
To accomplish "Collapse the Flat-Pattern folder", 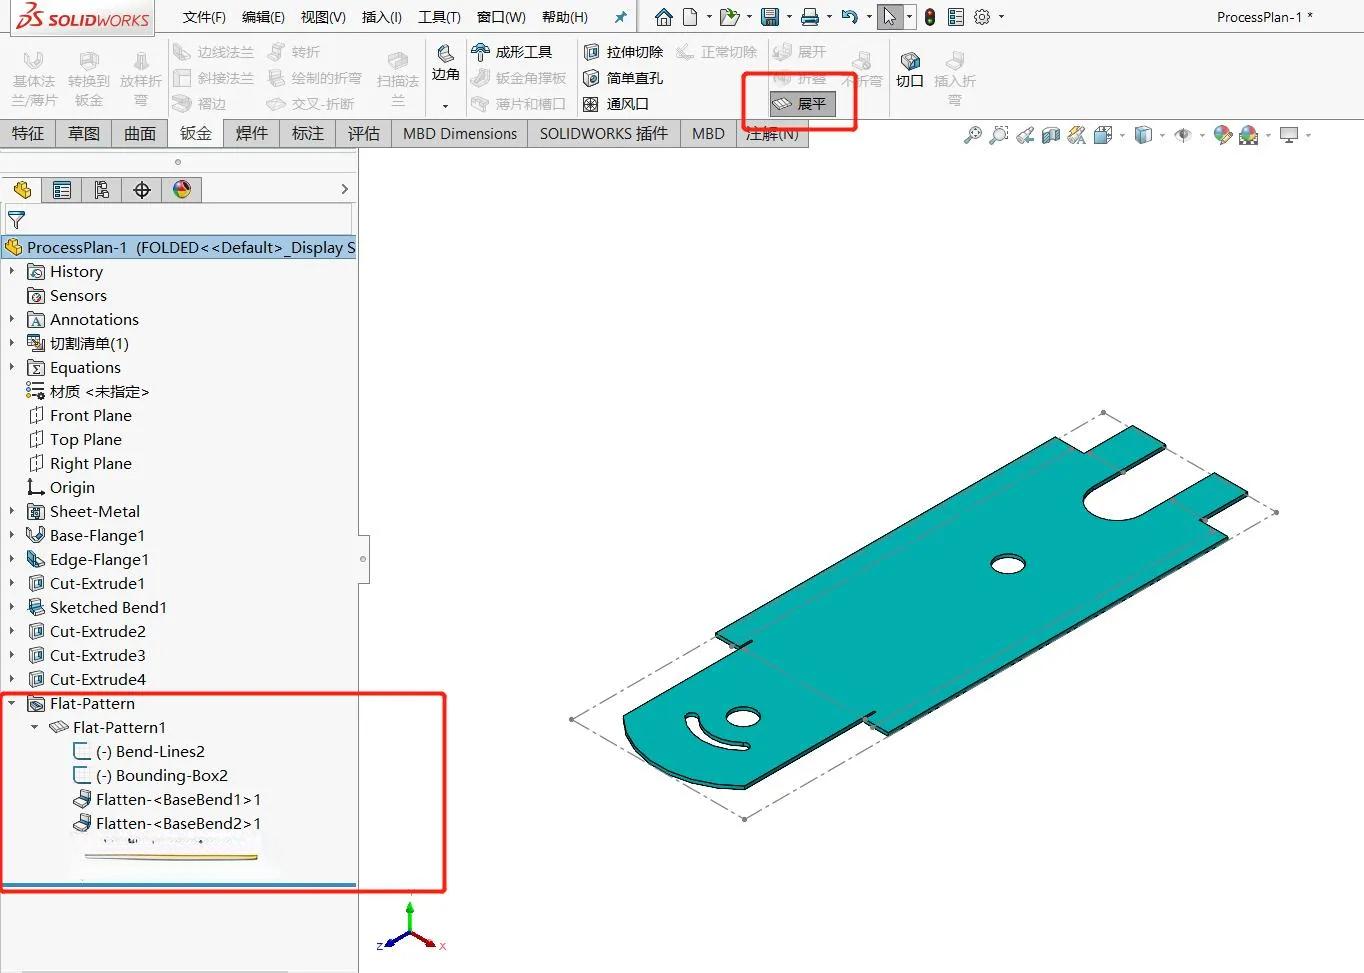I will pyautogui.click(x=12, y=703).
